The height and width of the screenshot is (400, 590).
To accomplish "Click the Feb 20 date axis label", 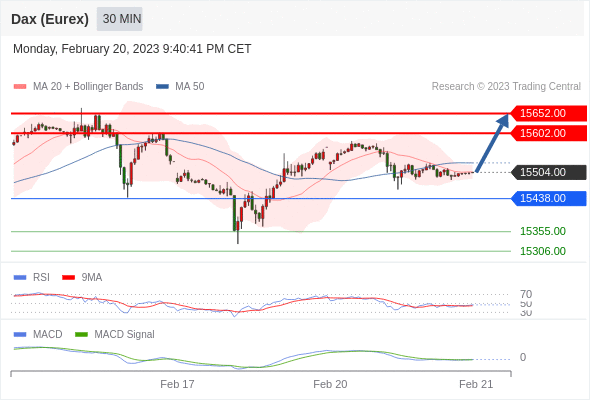I will [x=330, y=384].
